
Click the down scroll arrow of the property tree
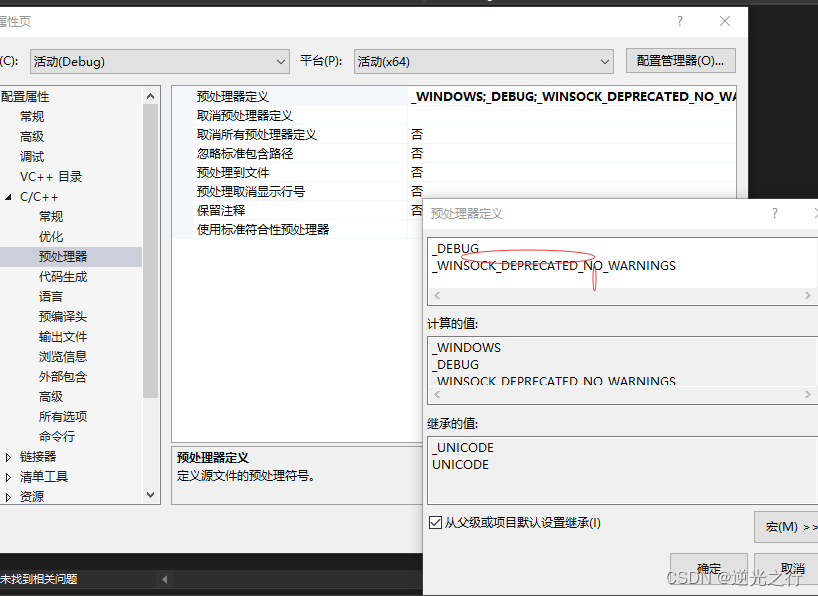(x=151, y=494)
